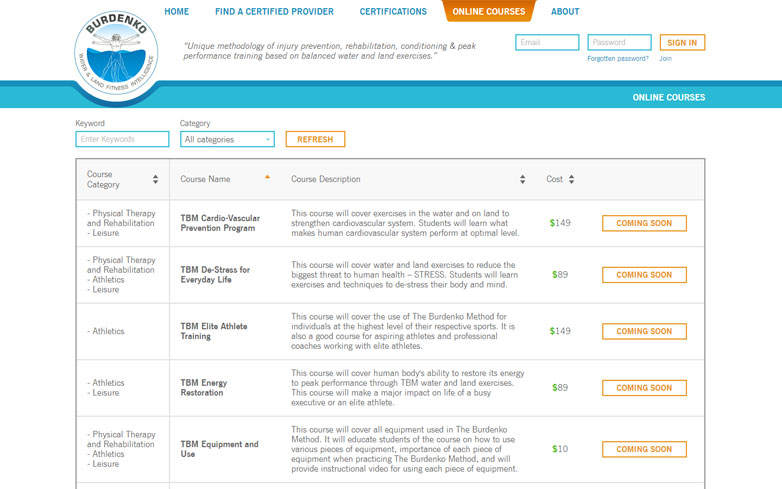The image size is (782, 489).
Task: Click the Course Name column header text
Action: coord(205,179)
